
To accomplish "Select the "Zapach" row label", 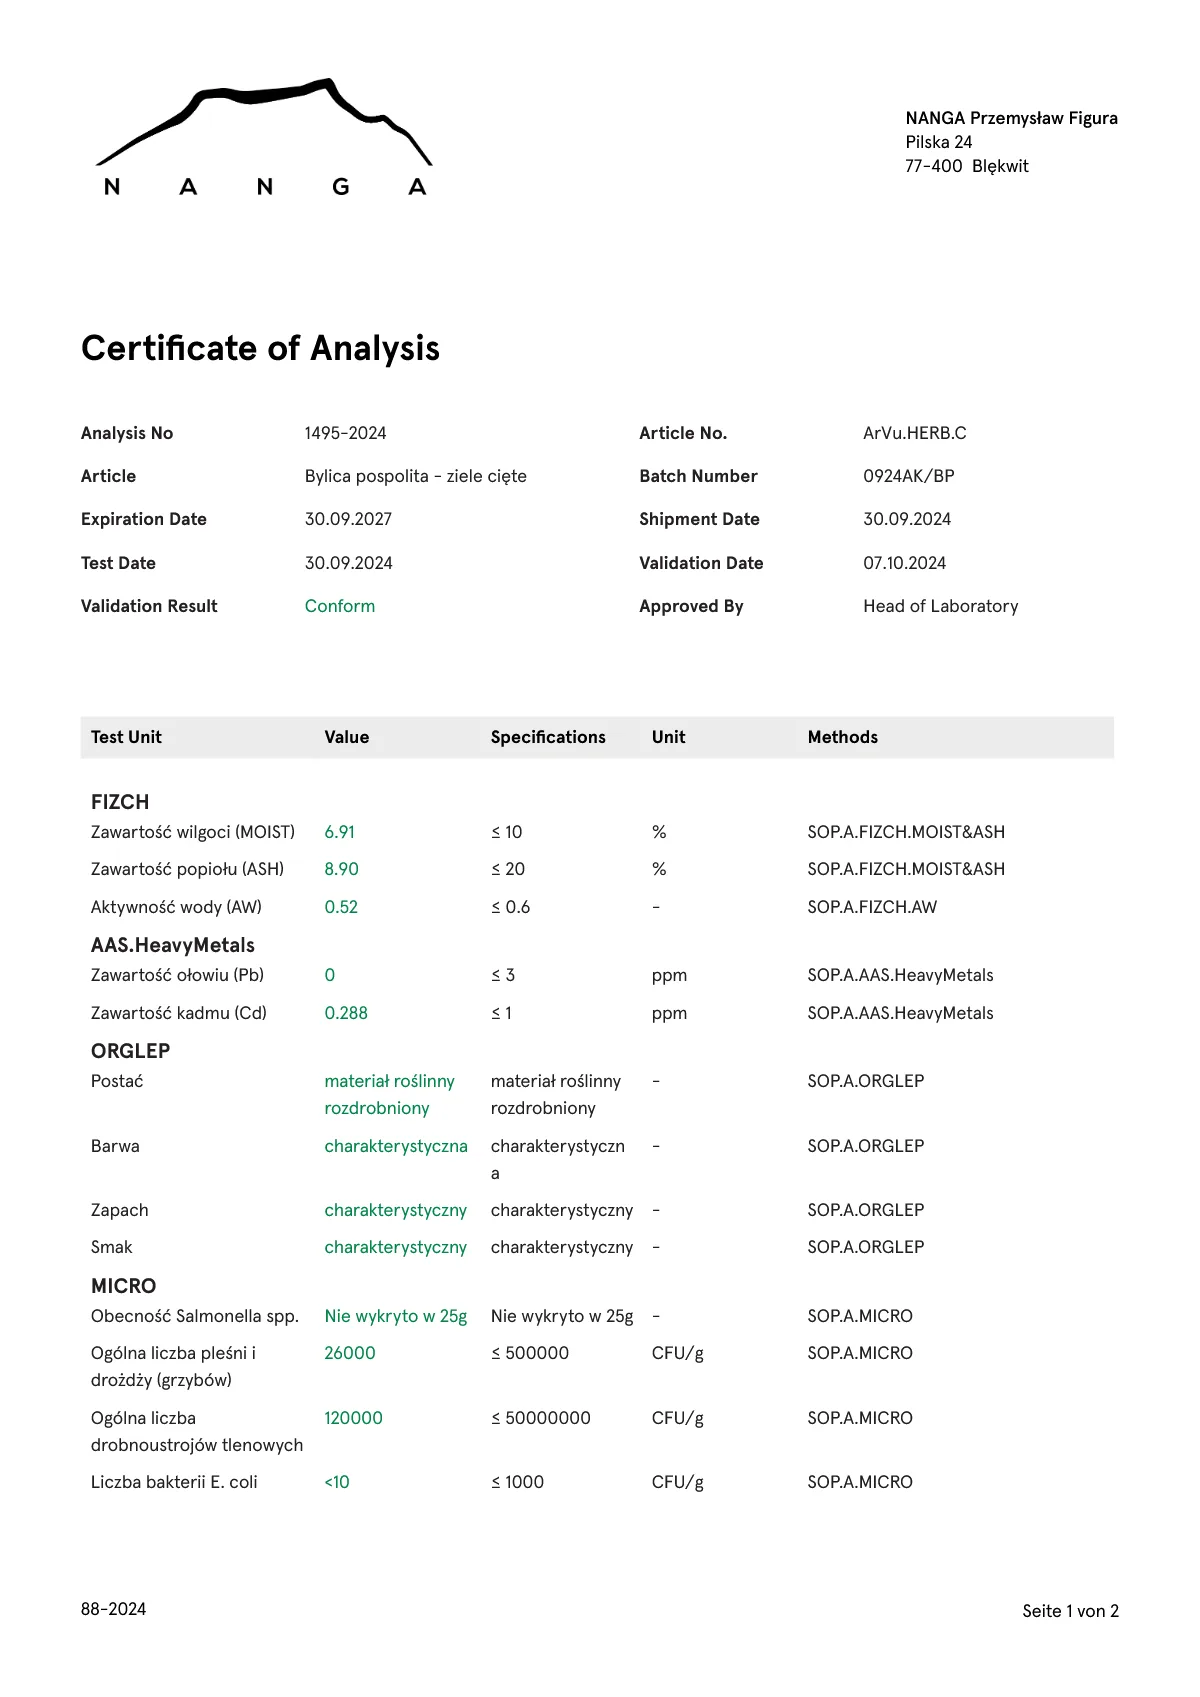I will [119, 1210].
